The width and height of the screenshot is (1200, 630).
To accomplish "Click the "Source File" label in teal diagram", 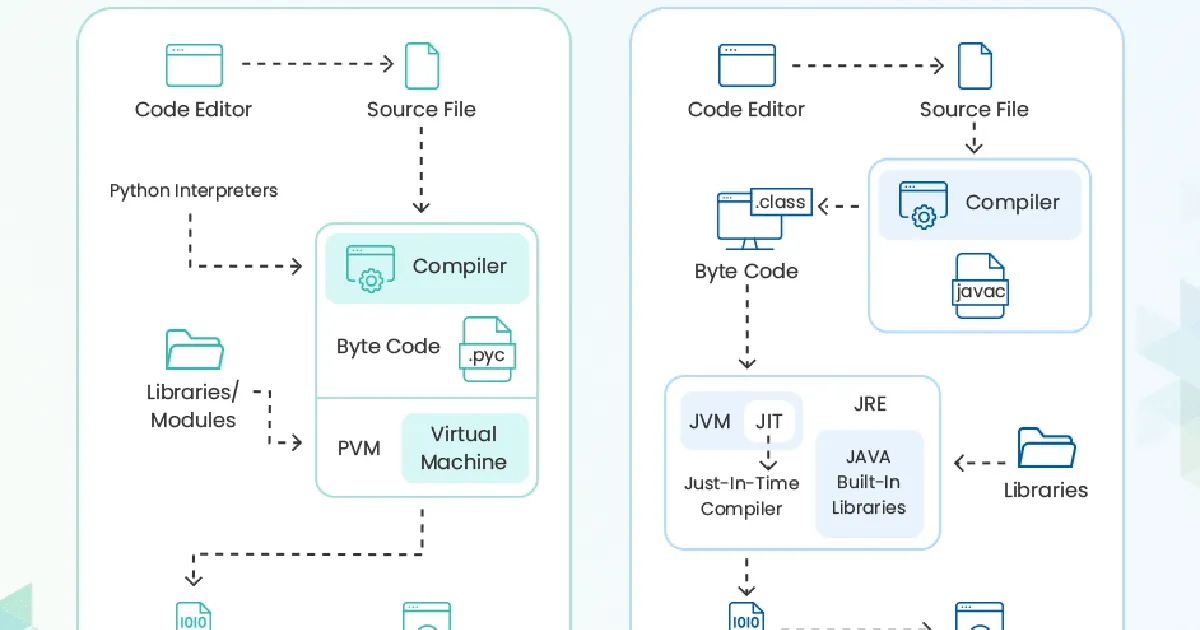I will pyautogui.click(x=421, y=109).
